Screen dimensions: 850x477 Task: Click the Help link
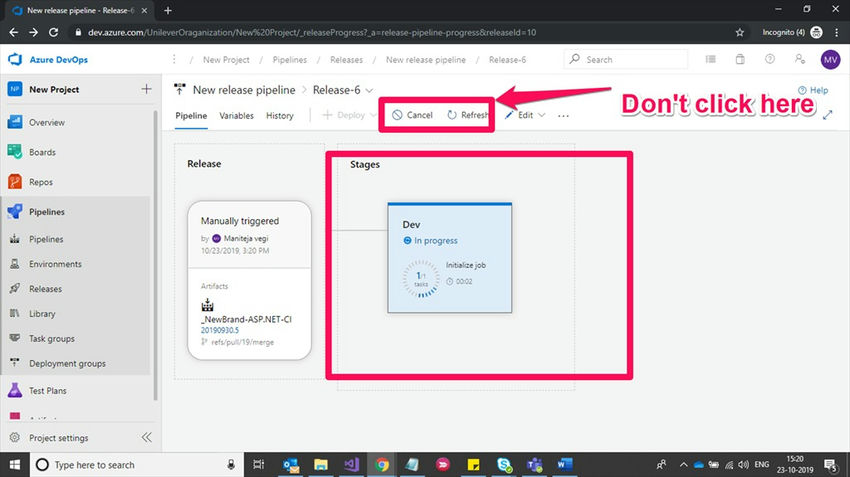pyautogui.click(x=813, y=90)
